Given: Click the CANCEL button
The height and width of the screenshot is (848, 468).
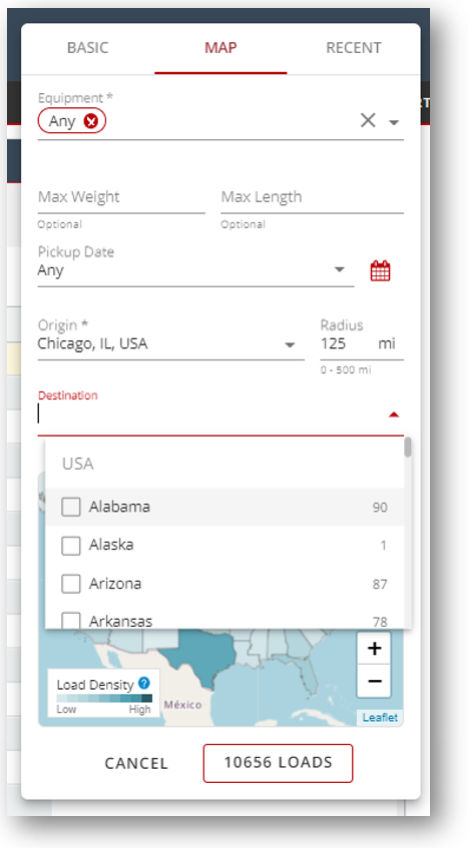Looking at the screenshot, I should [x=136, y=764].
